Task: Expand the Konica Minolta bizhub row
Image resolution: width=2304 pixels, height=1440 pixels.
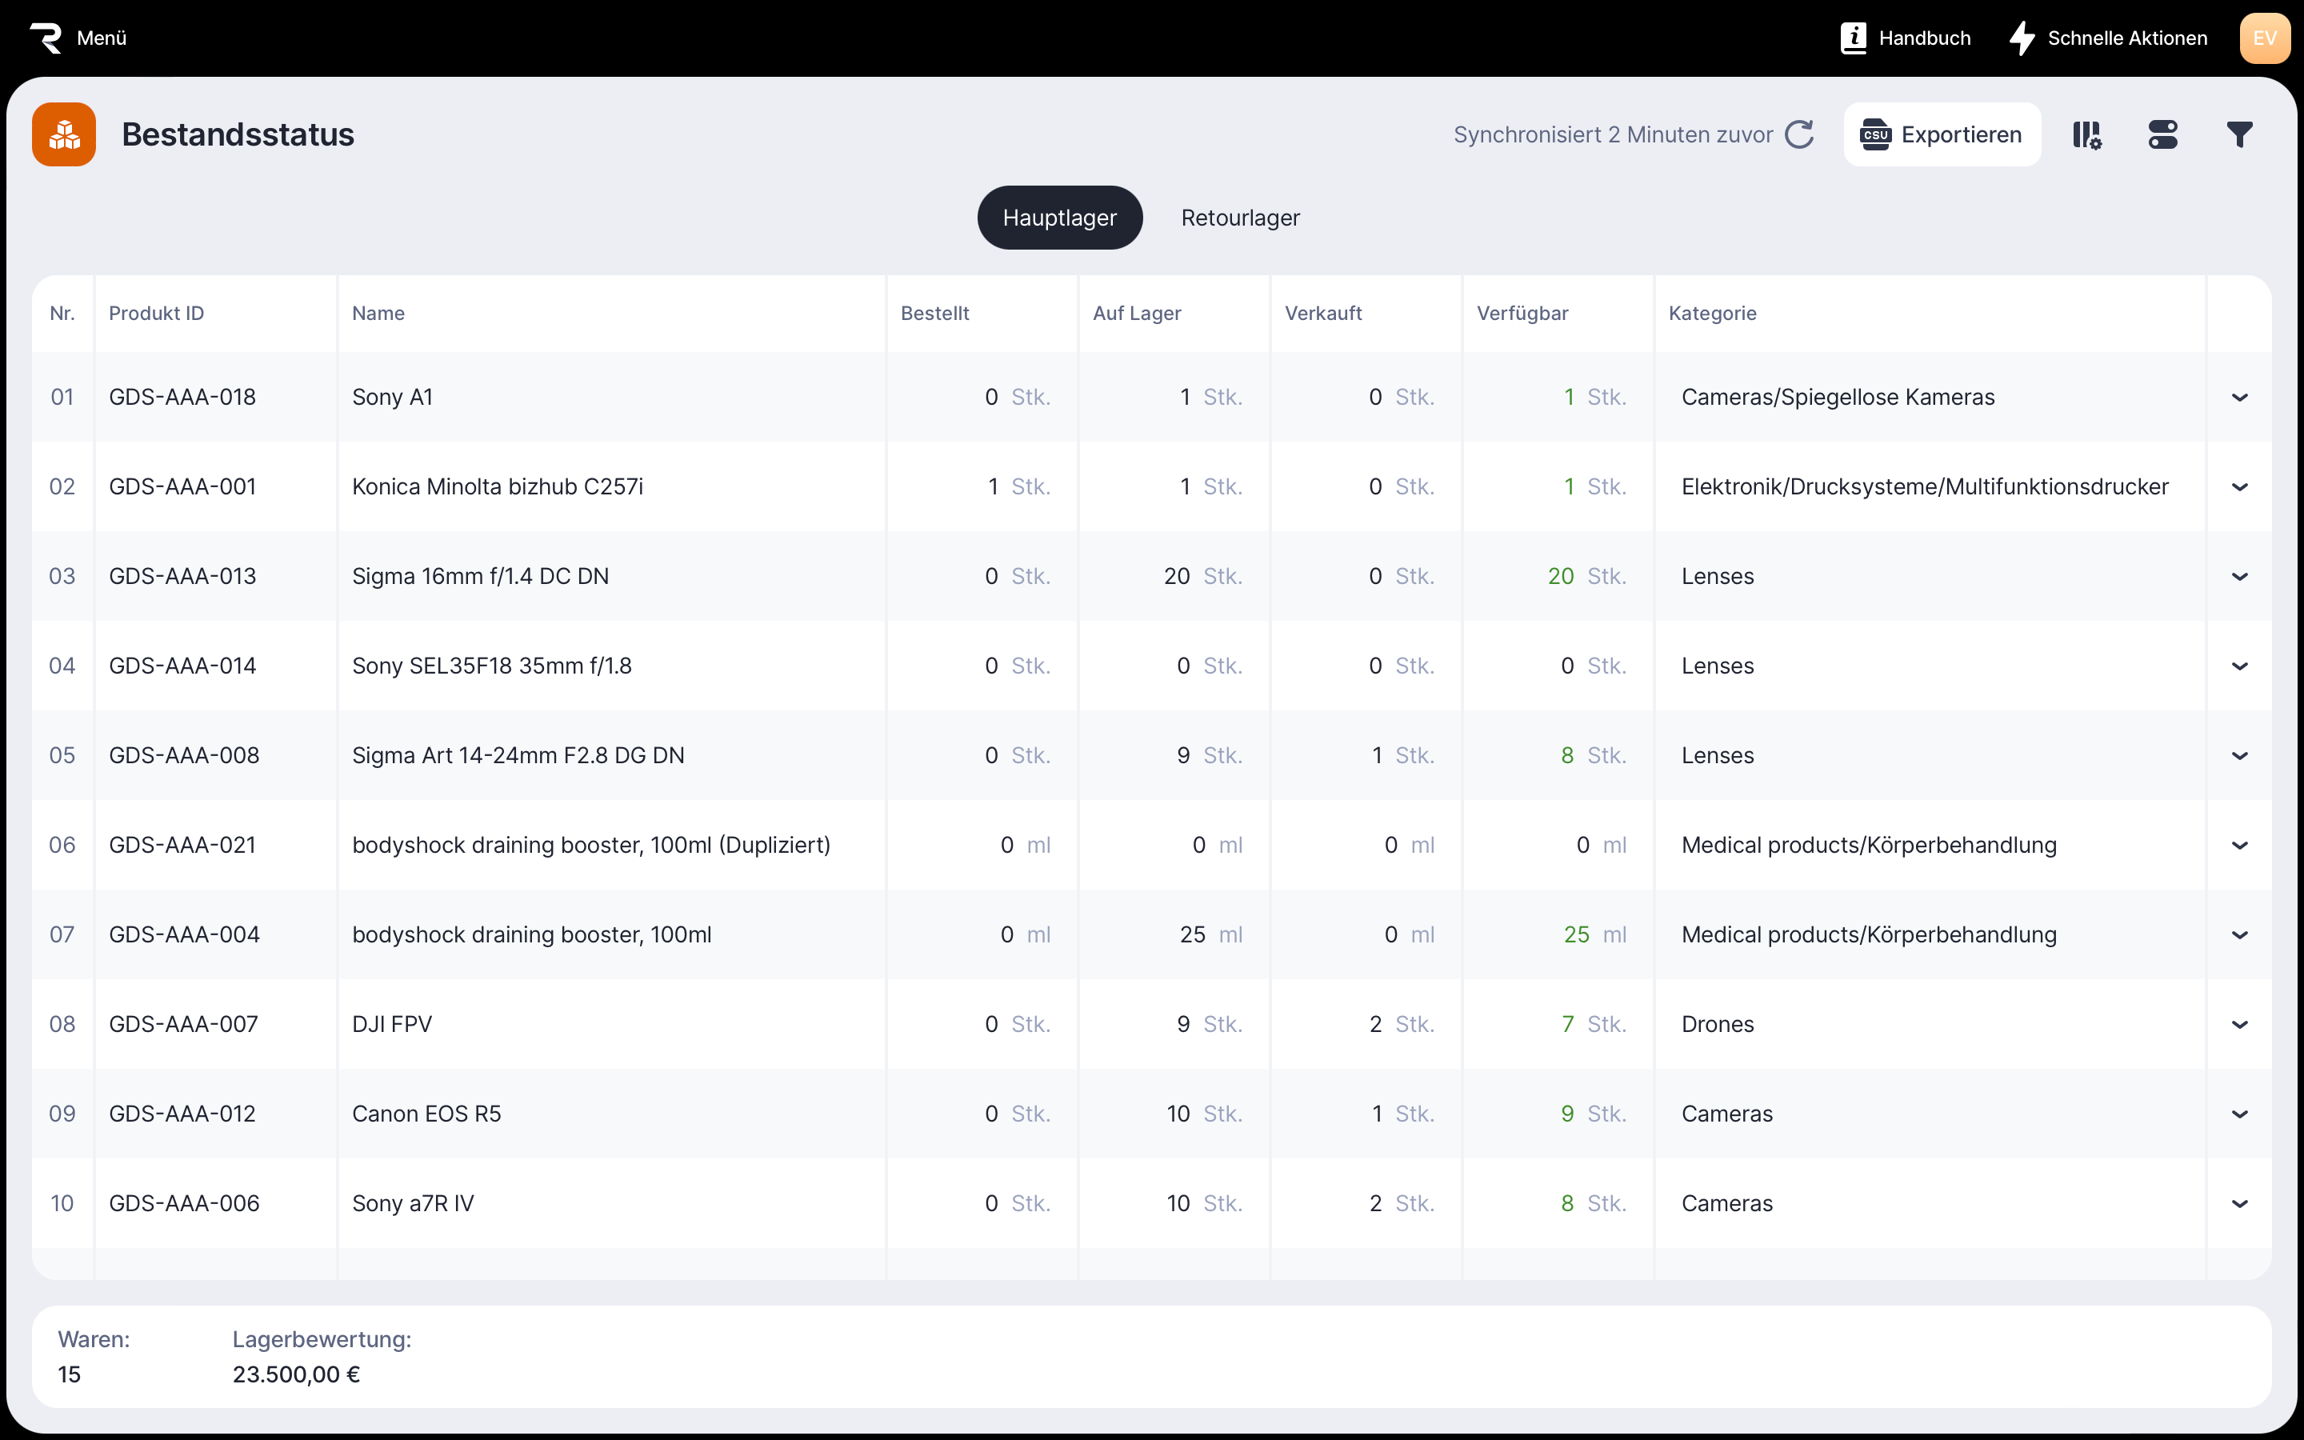Action: click(2239, 487)
